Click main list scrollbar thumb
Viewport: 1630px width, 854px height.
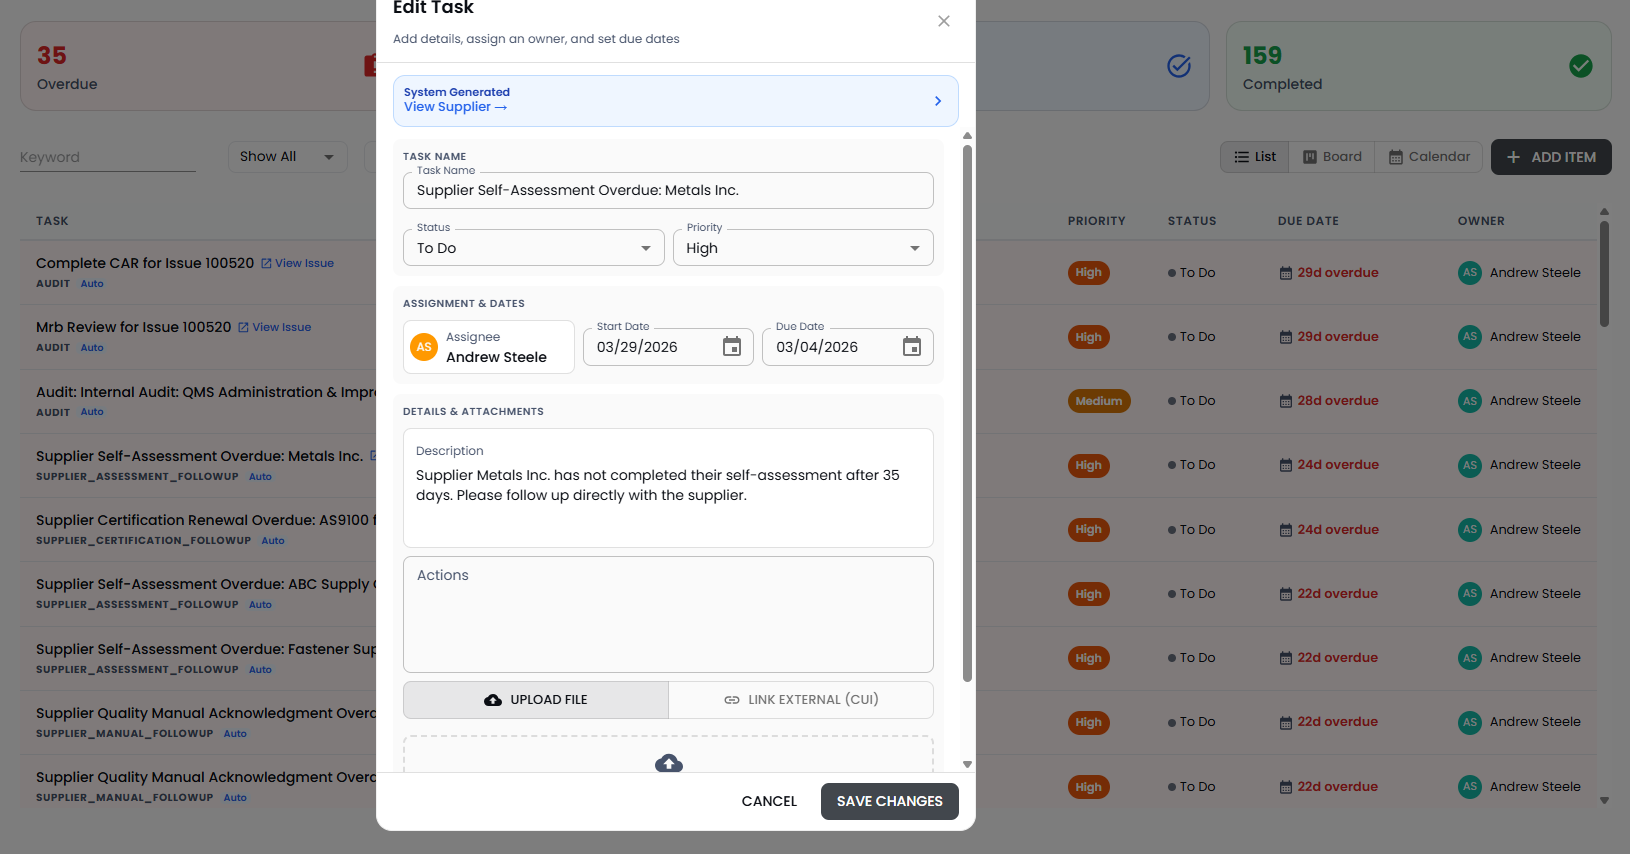[x=1604, y=273]
